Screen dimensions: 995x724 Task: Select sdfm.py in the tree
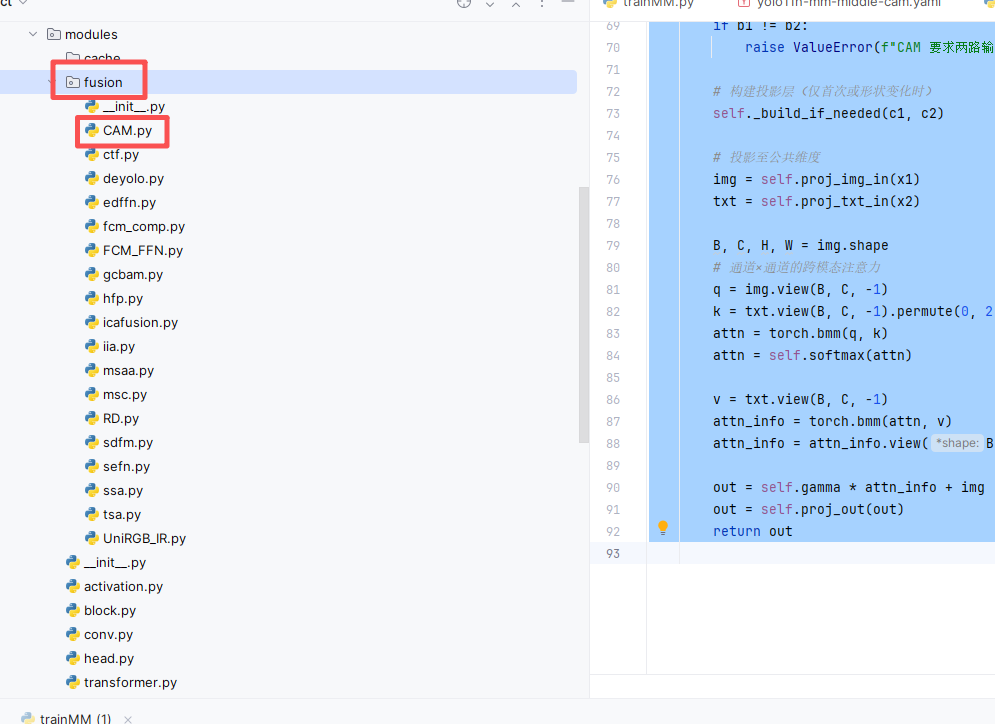point(128,443)
